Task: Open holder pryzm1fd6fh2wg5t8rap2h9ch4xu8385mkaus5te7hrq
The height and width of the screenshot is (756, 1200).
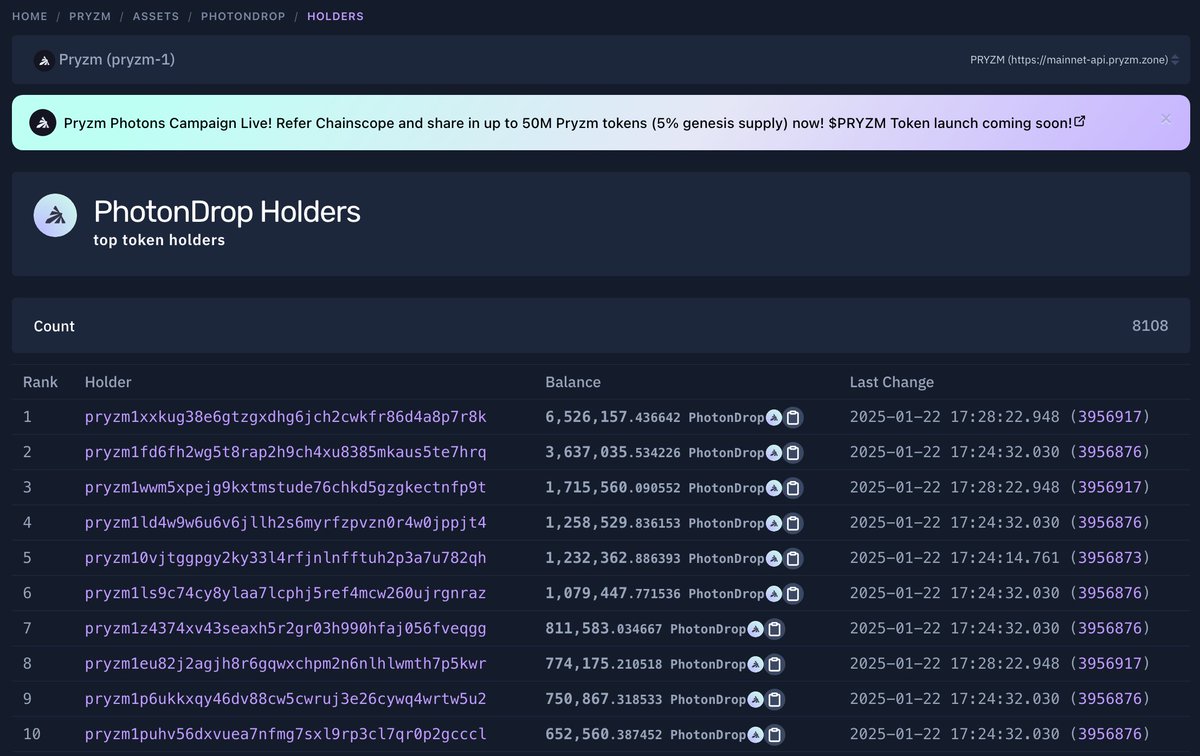Action: (286, 452)
